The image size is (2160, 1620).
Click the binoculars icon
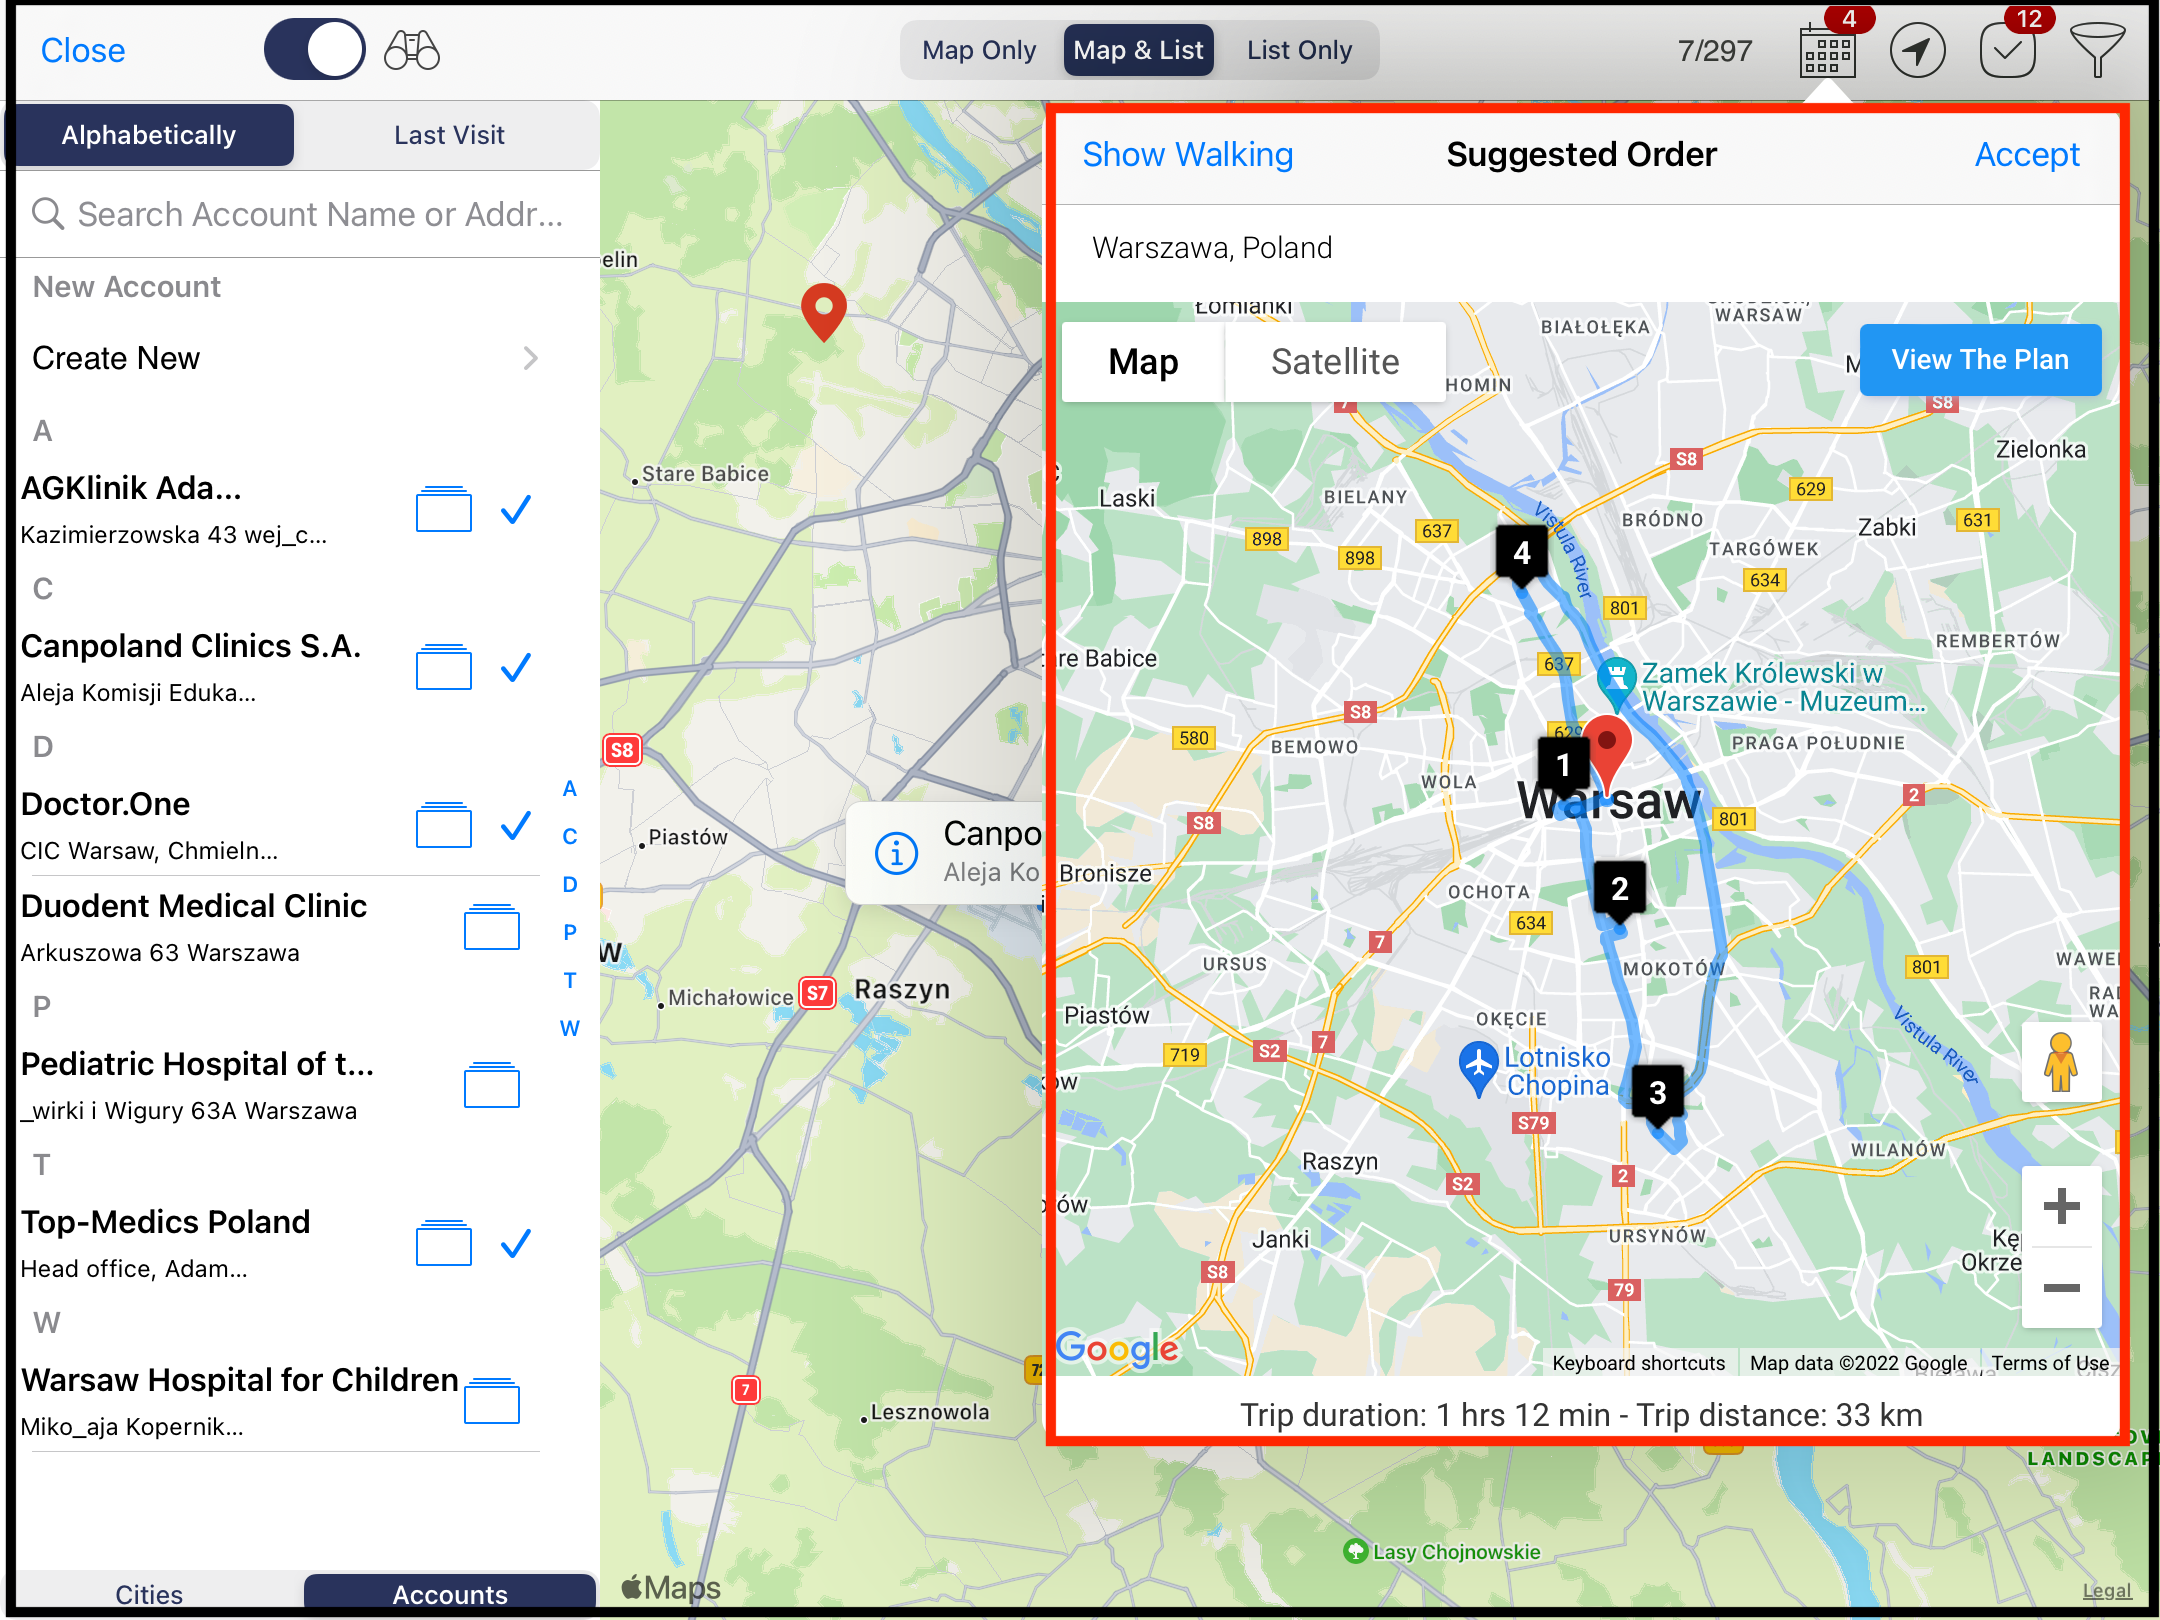tap(411, 50)
